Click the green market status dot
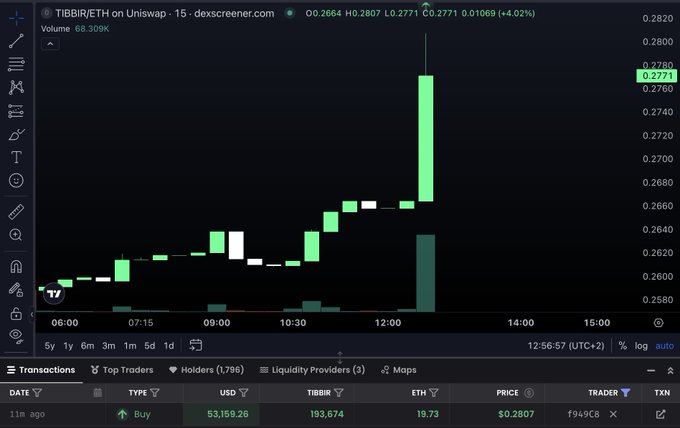 pyautogui.click(x=290, y=13)
